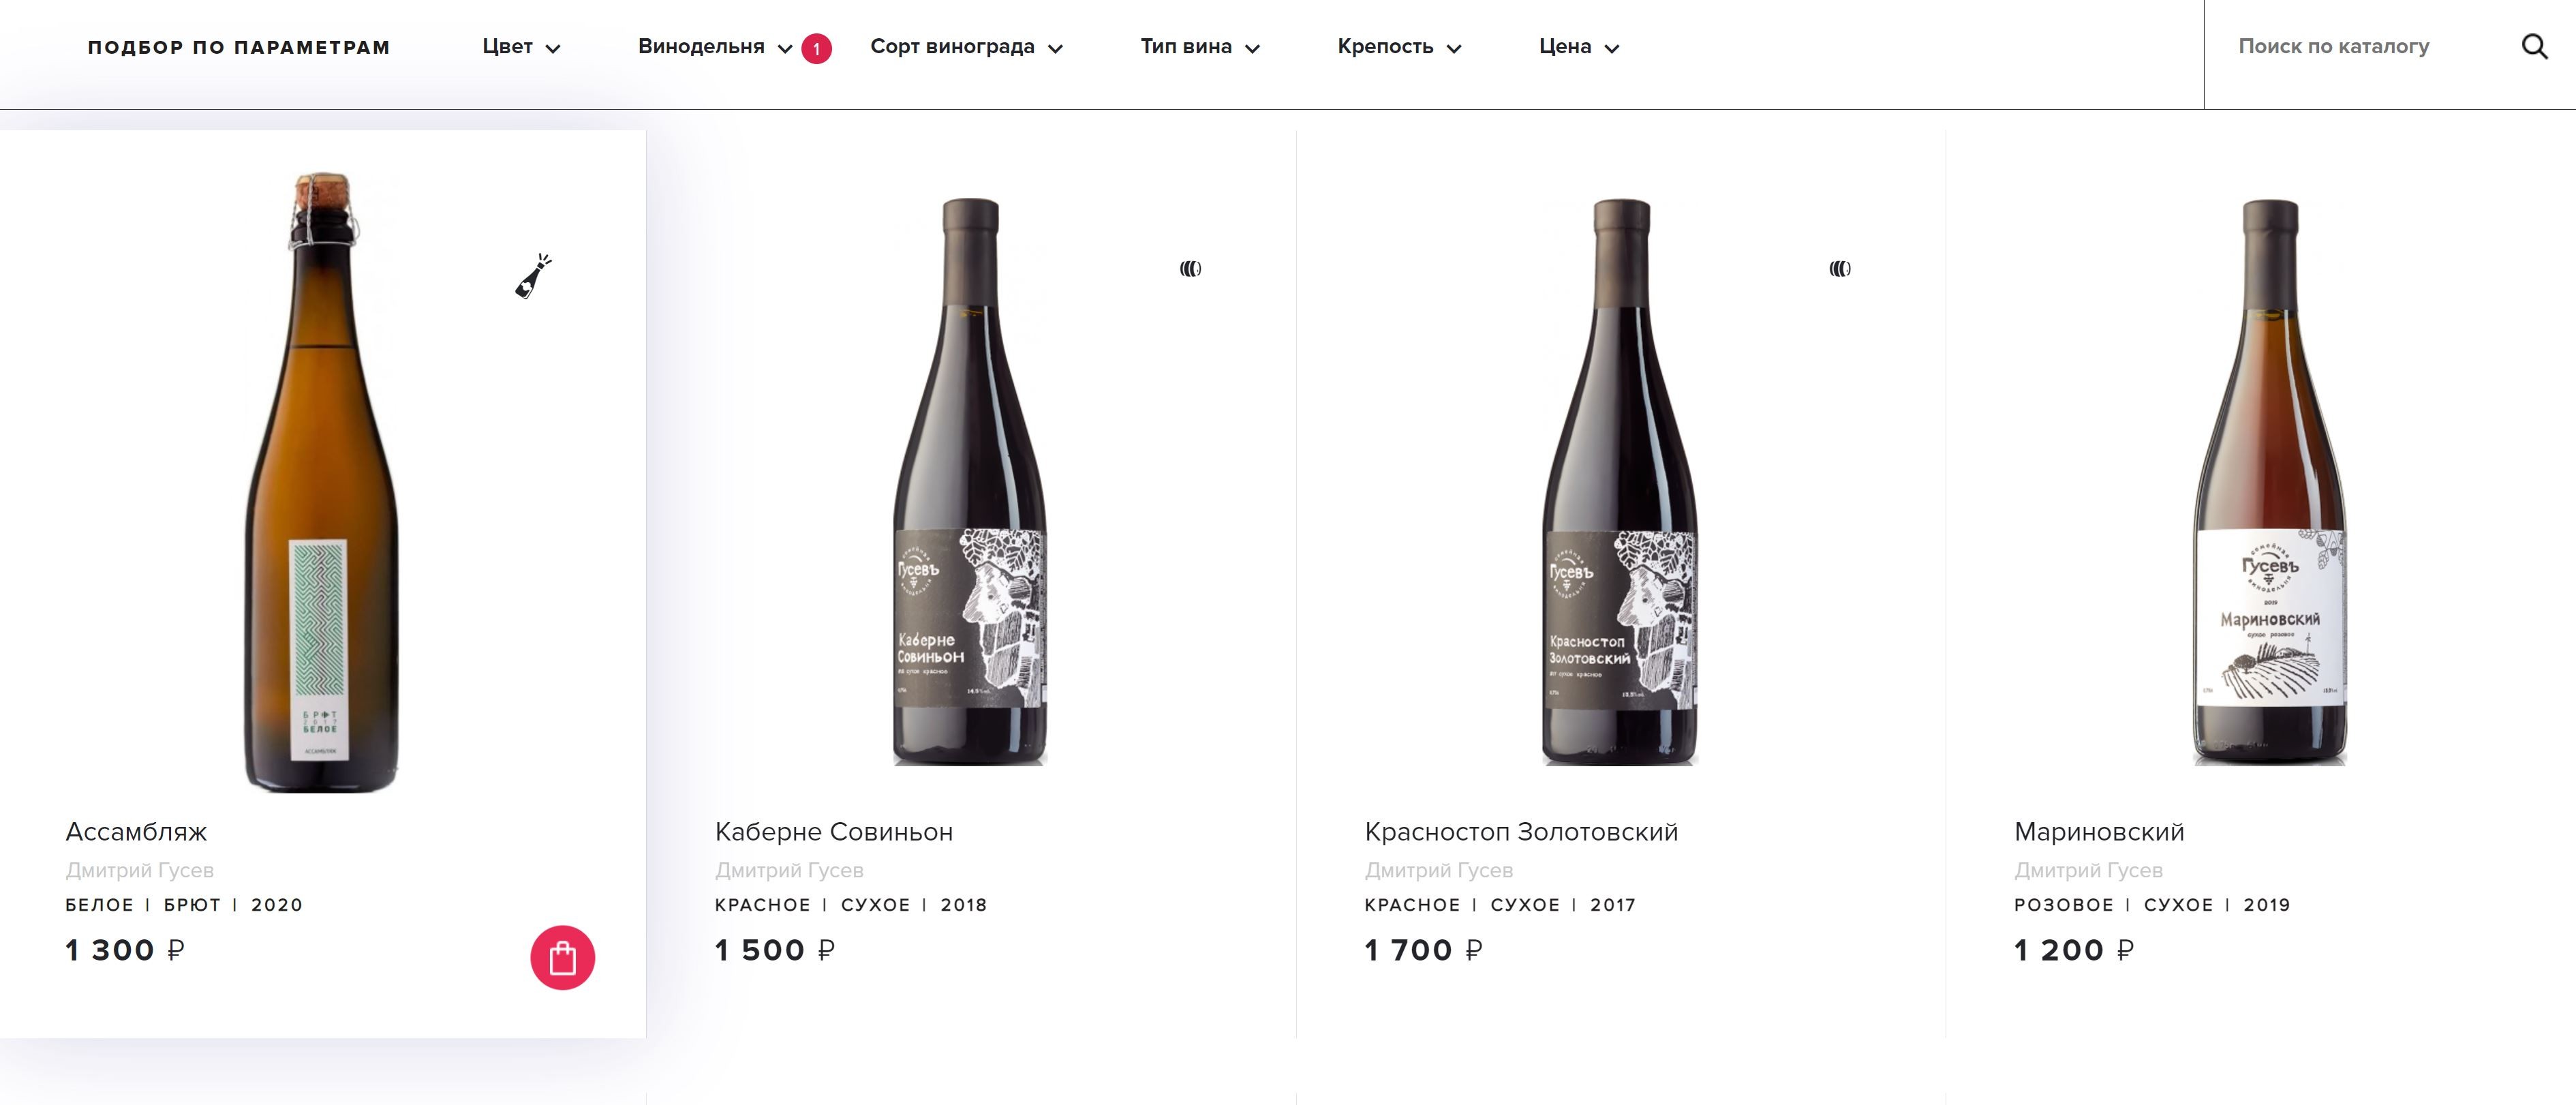Add Ассамбляж to the shopping bag
2576x1105 pixels.
click(x=562, y=958)
